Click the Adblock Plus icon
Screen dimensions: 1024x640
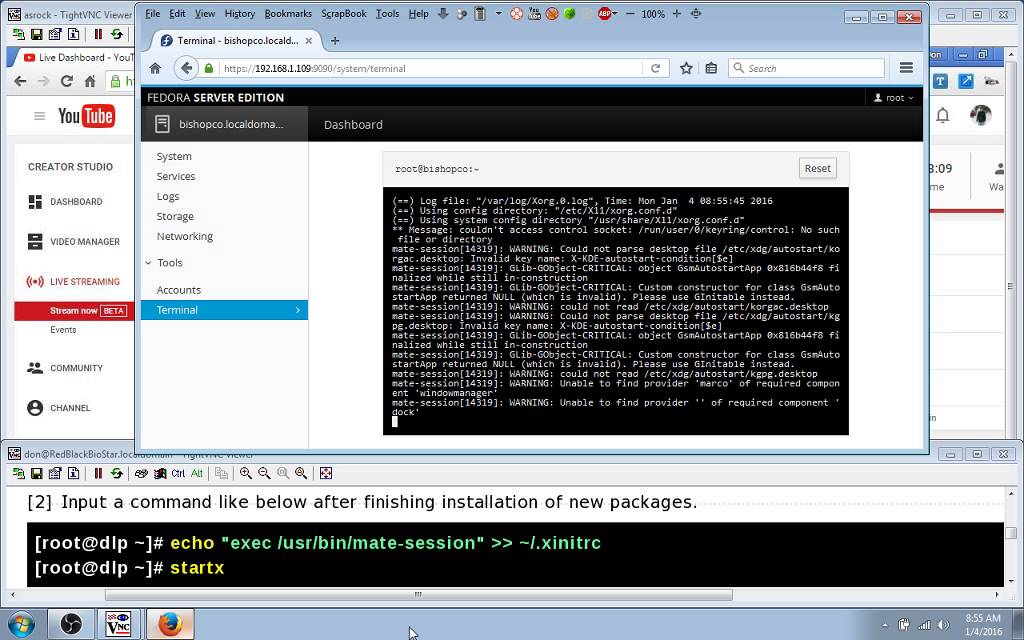tap(605, 14)
